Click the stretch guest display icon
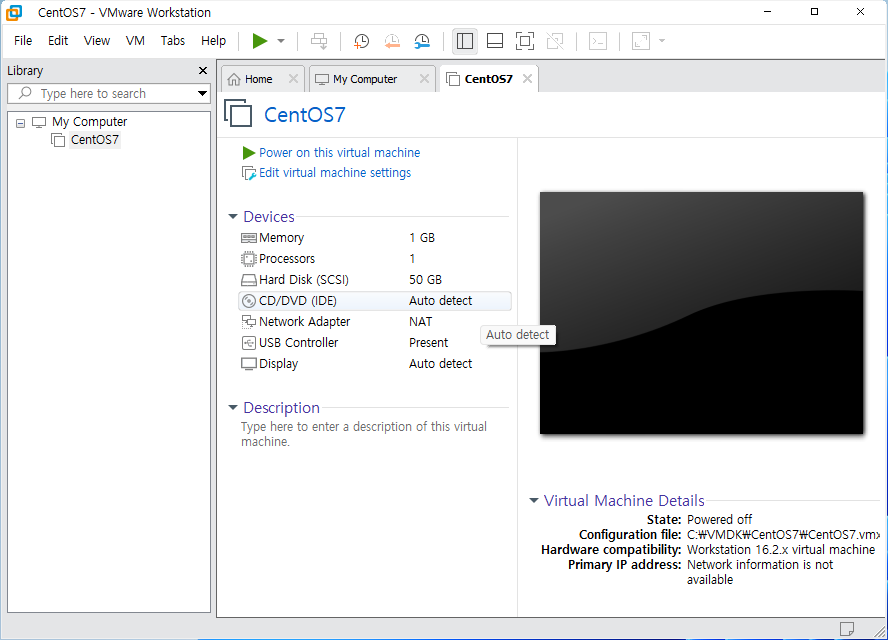Viewport: 888px width, 640px height. (641, 41)
